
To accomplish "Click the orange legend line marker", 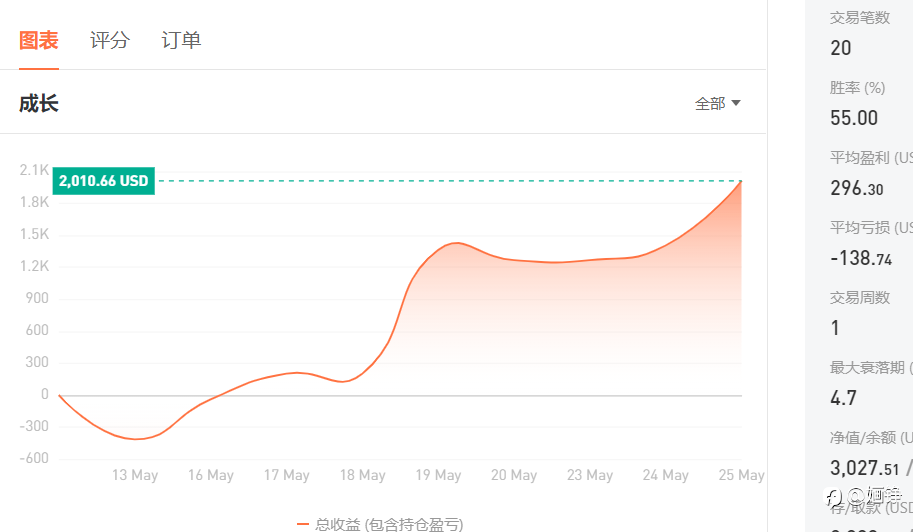I will click(x=302, y=524).
